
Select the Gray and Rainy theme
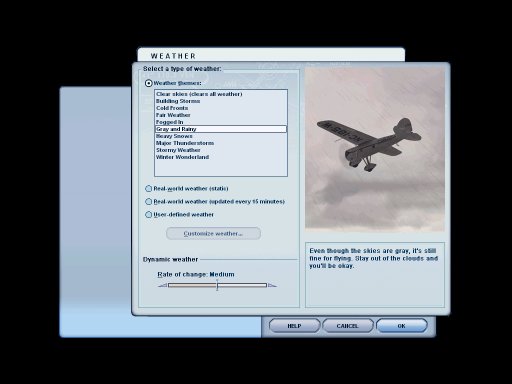tap(221, 129)
